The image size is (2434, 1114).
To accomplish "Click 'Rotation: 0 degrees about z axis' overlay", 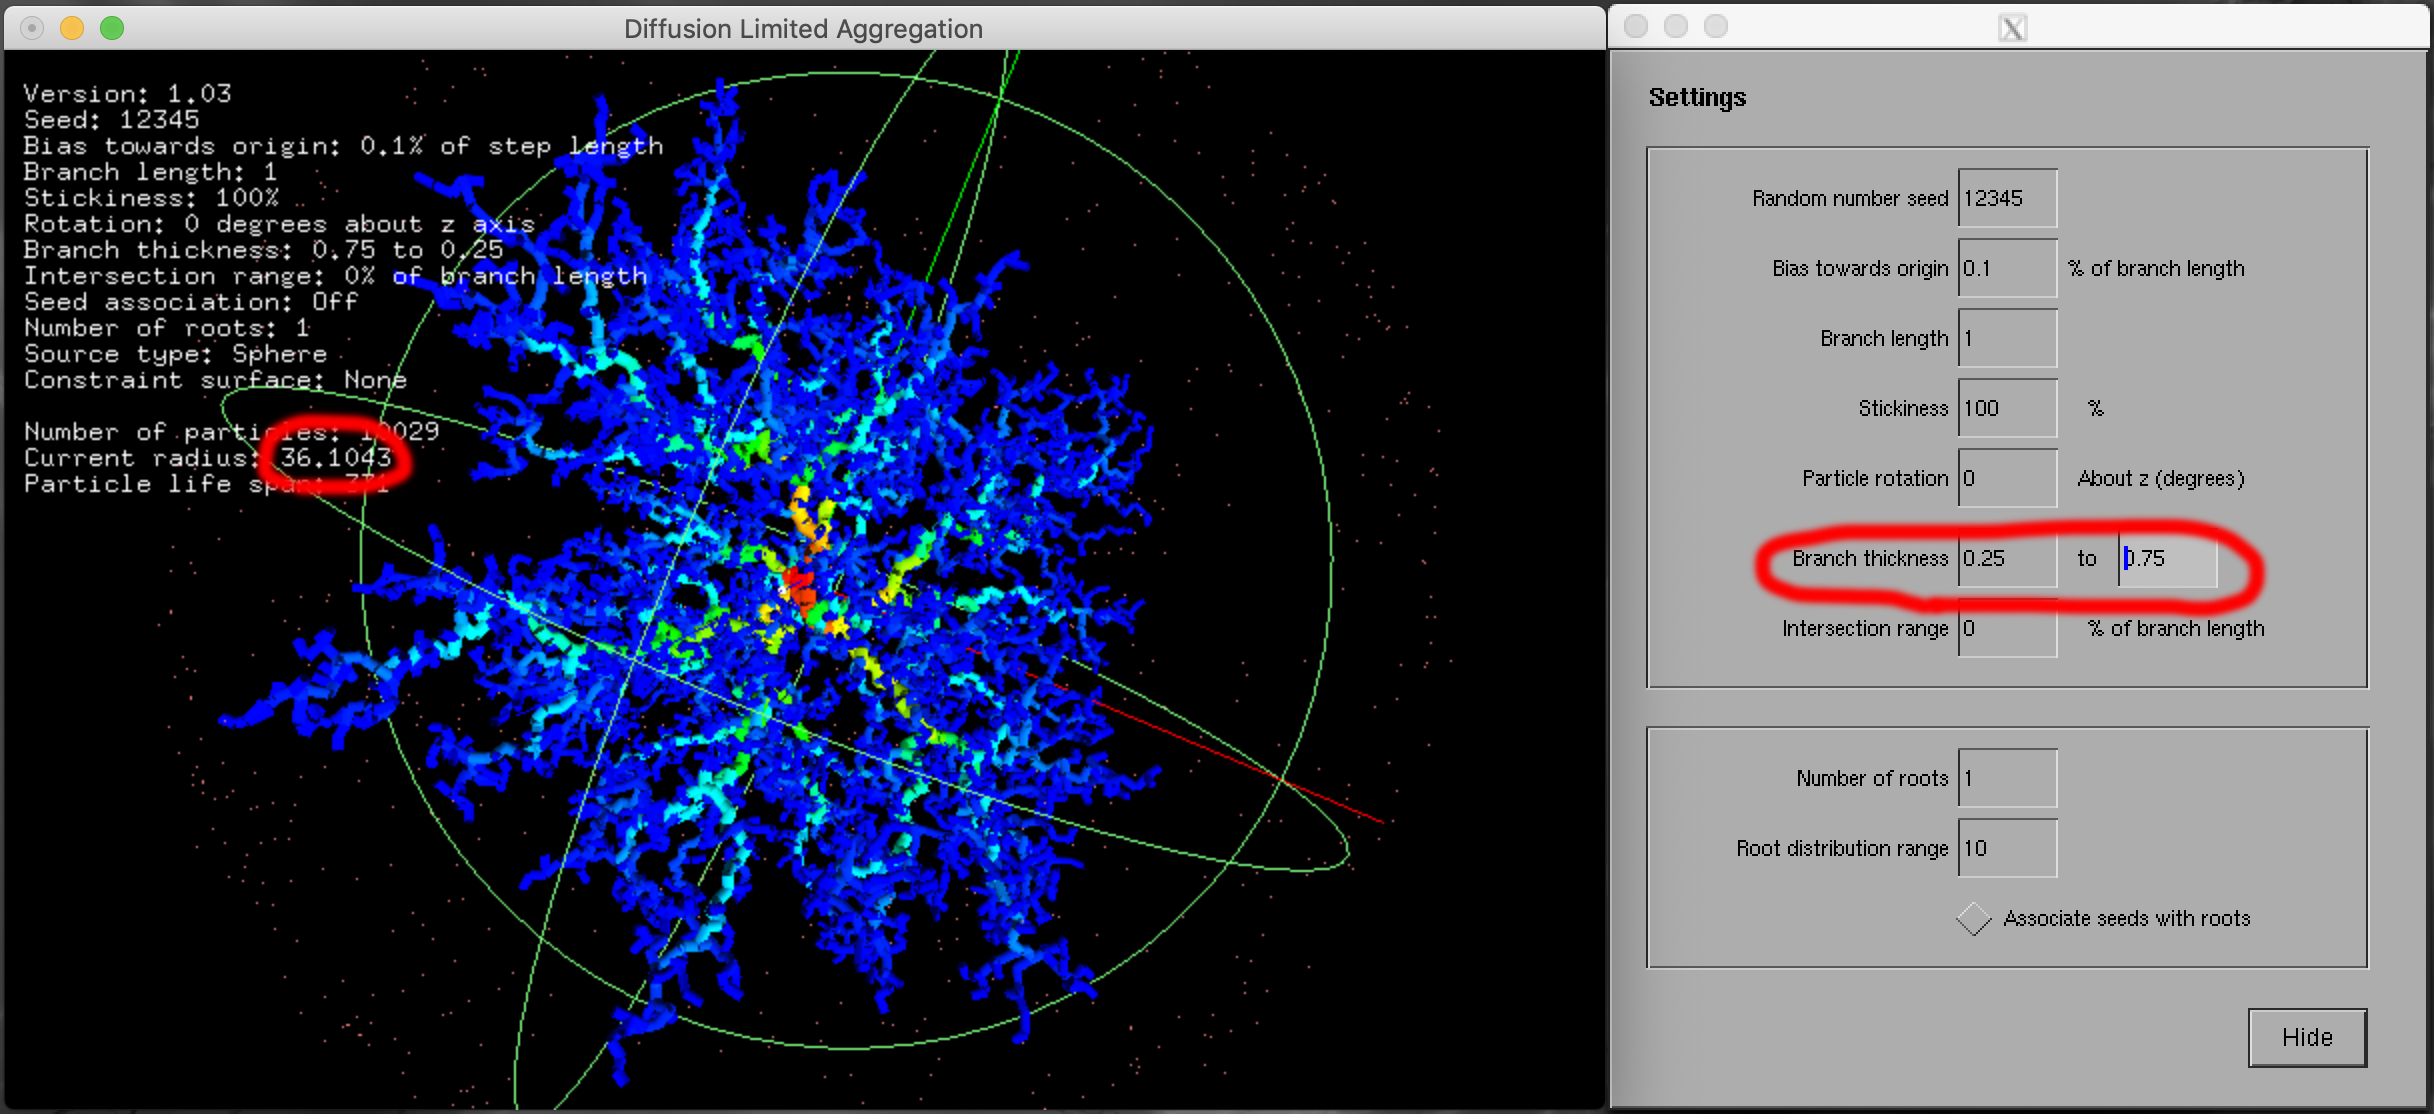I will click(279, 224).
